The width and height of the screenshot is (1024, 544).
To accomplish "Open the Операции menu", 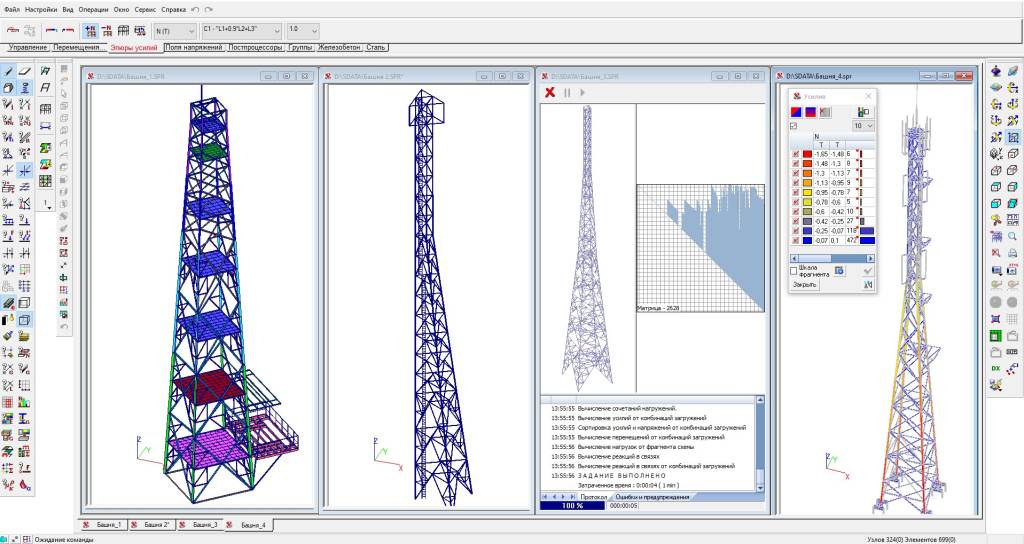I will click(94, 9).
